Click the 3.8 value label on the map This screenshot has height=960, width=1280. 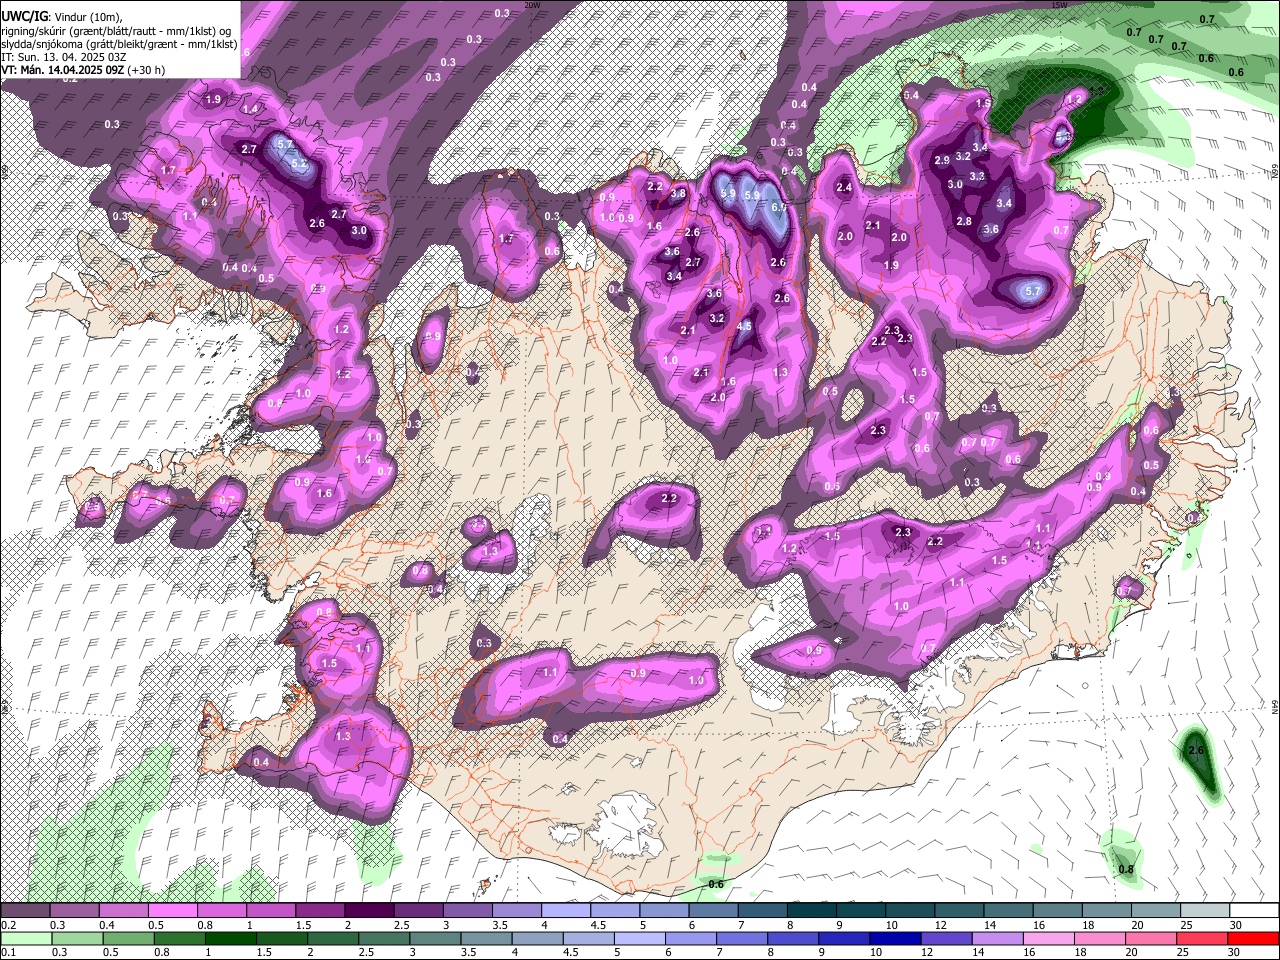(x=678, y=193)
